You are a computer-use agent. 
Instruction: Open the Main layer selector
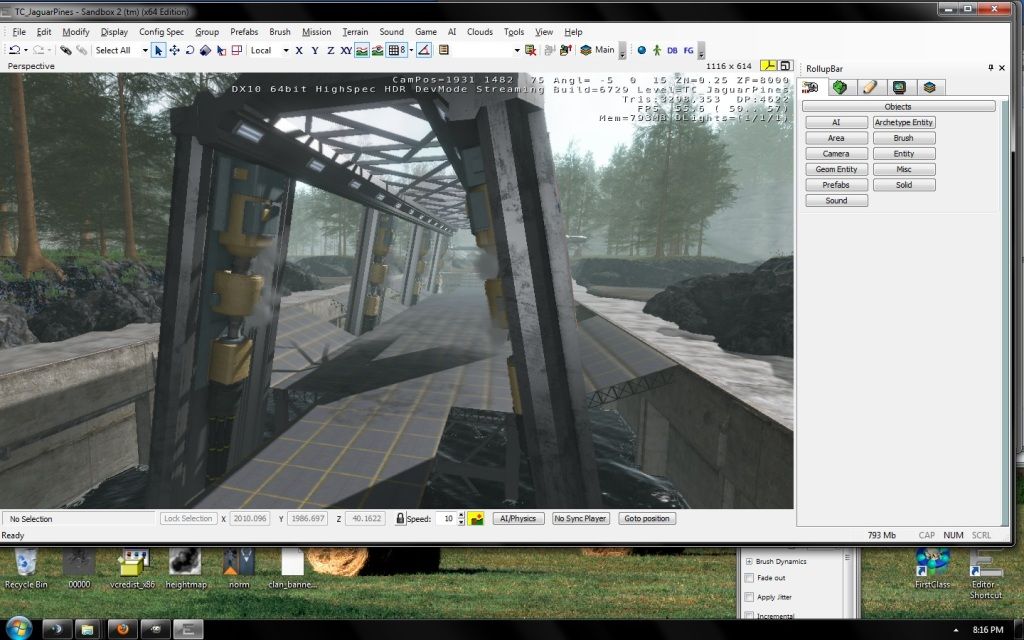598,50
